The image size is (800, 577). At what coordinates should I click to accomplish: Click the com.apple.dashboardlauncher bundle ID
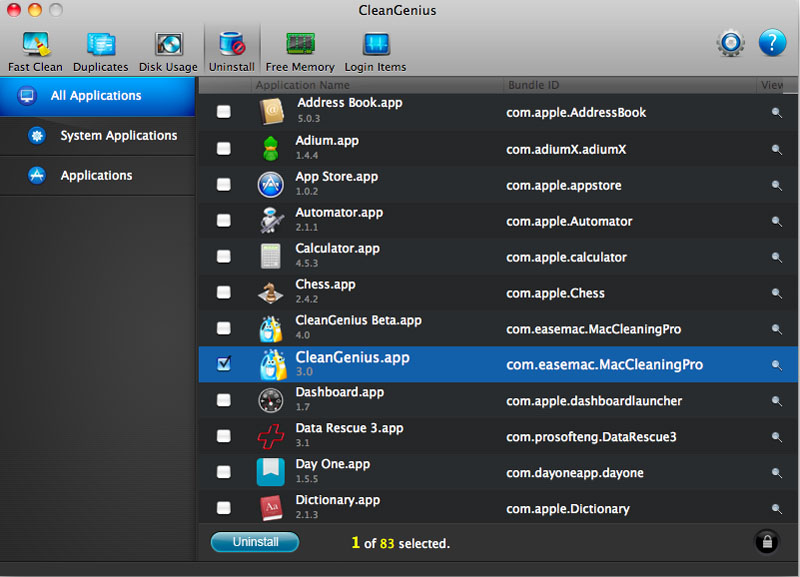594,401
